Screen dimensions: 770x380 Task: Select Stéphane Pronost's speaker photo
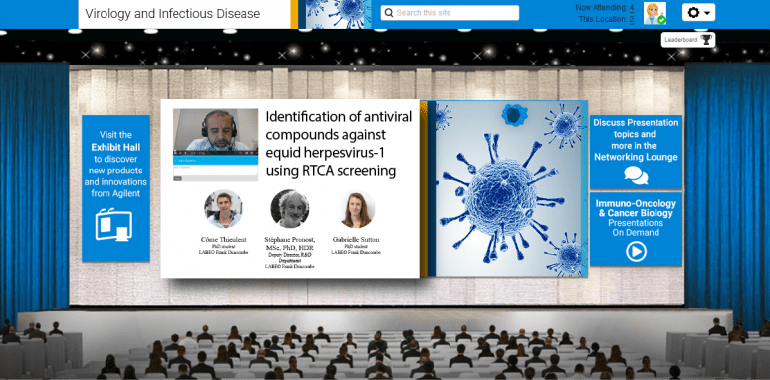tap(290, 209)
